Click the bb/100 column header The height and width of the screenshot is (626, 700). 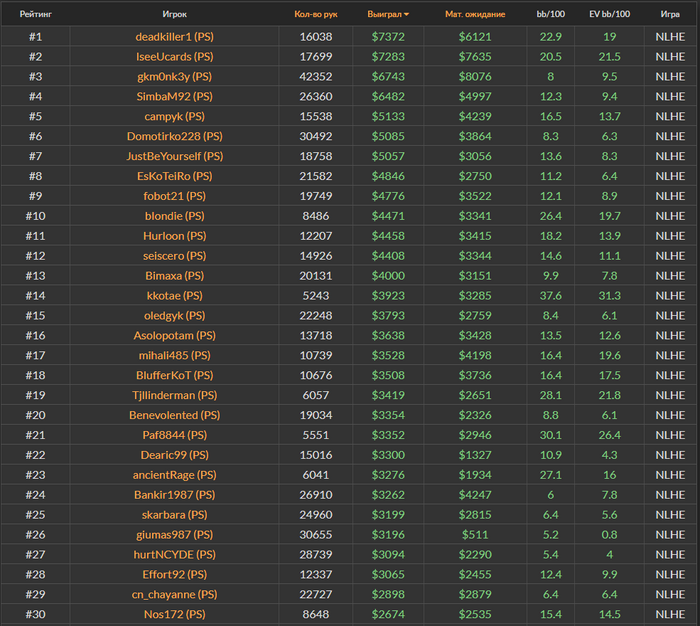(x=550, y=15)
